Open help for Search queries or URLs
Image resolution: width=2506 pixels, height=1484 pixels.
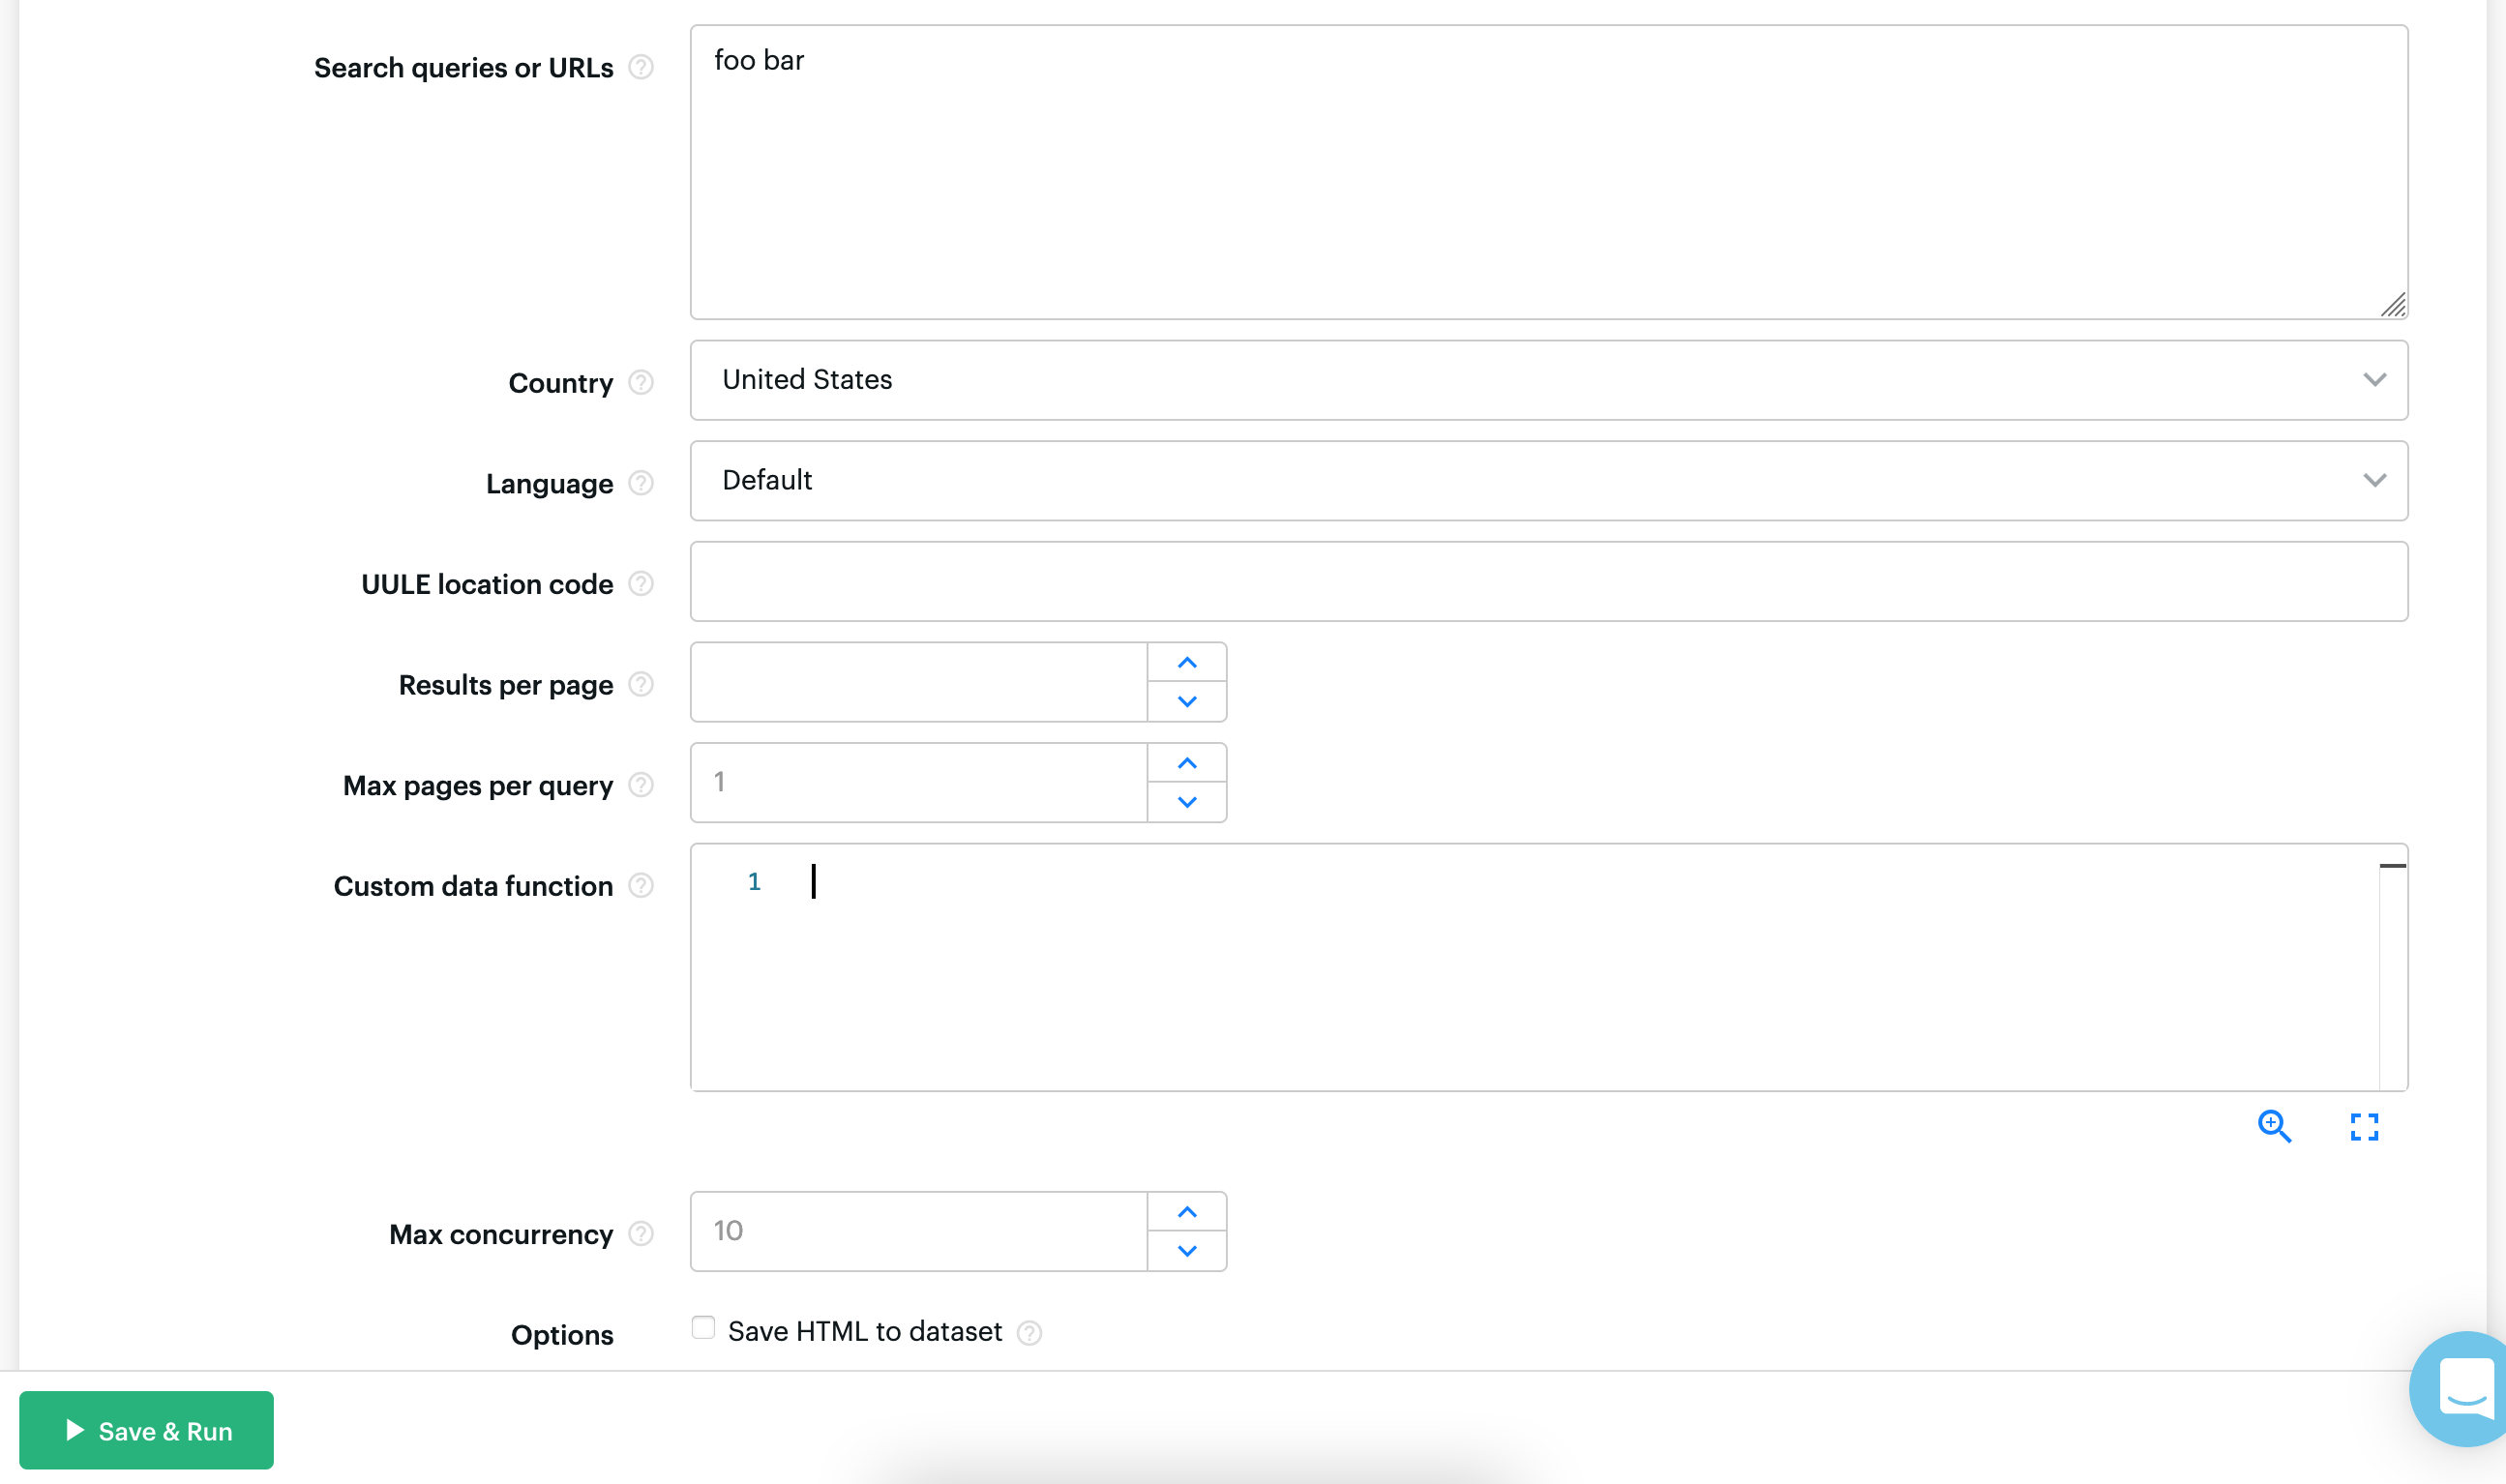(x=643, y=67)
